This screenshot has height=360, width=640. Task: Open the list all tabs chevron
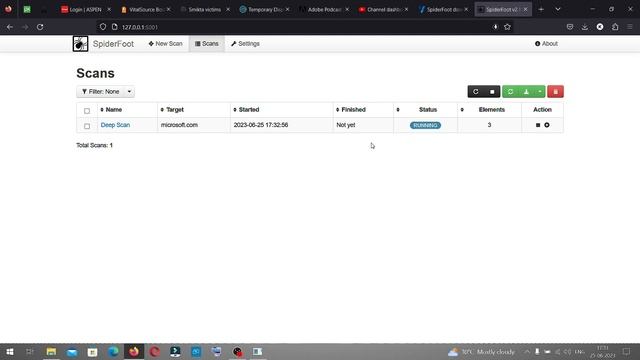tap(558, 9)
